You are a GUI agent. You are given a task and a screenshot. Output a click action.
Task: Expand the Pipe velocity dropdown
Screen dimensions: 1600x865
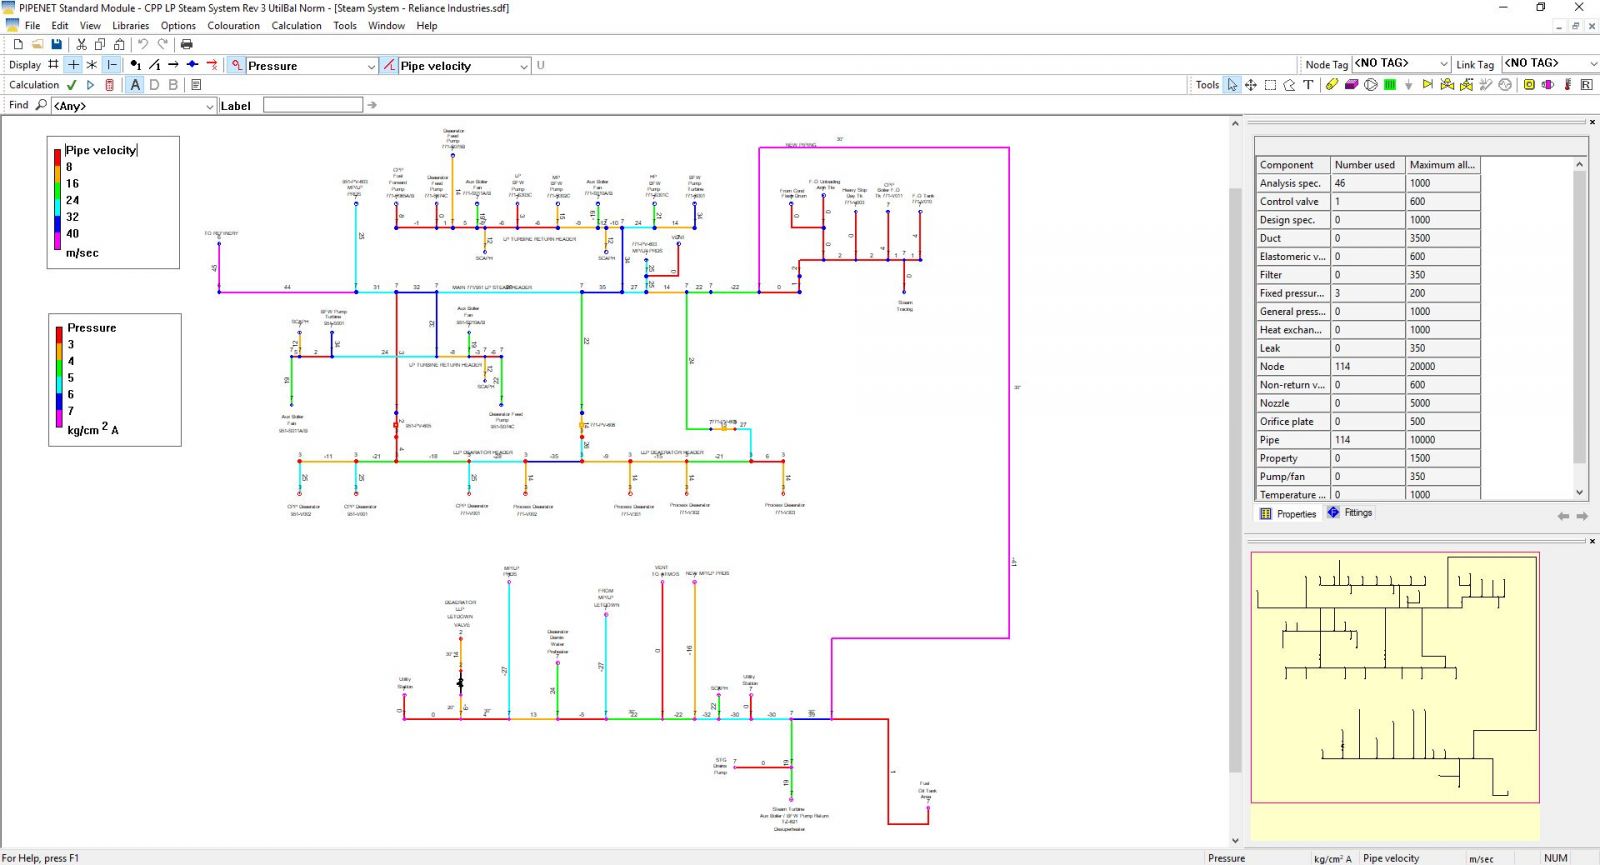(524, 66)
